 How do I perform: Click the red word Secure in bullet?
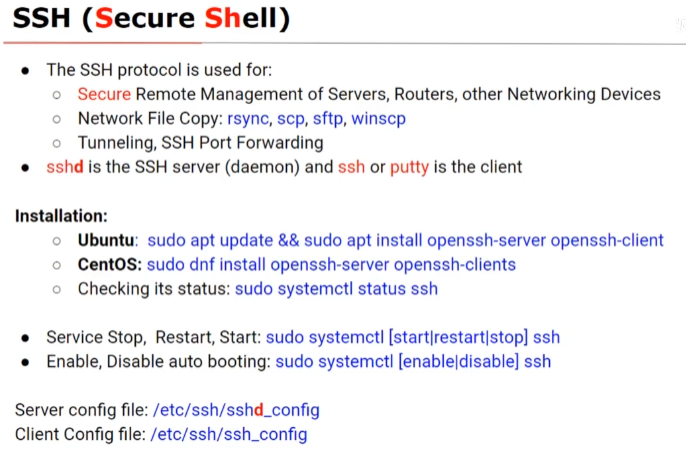pyautogui.click(x=104, y=94)
